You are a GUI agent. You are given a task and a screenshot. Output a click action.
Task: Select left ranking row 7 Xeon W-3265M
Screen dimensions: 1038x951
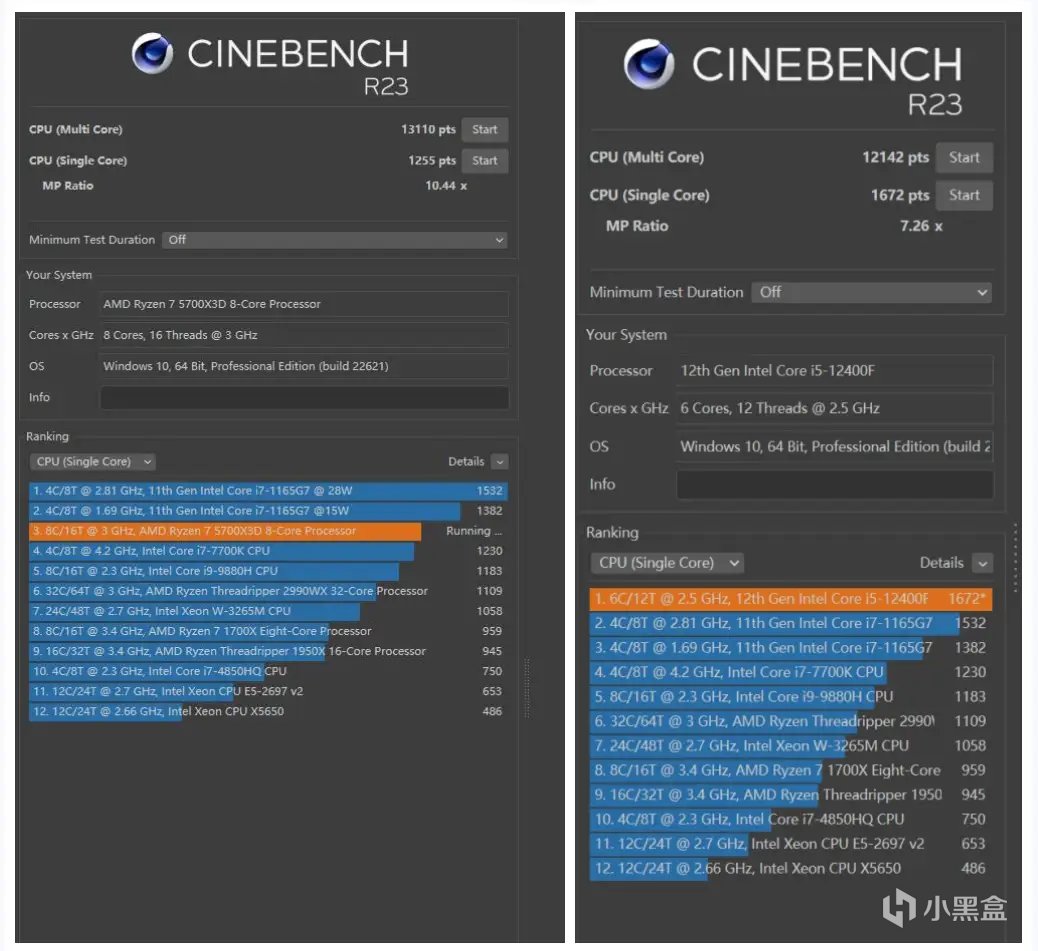[x=268, y=611]
